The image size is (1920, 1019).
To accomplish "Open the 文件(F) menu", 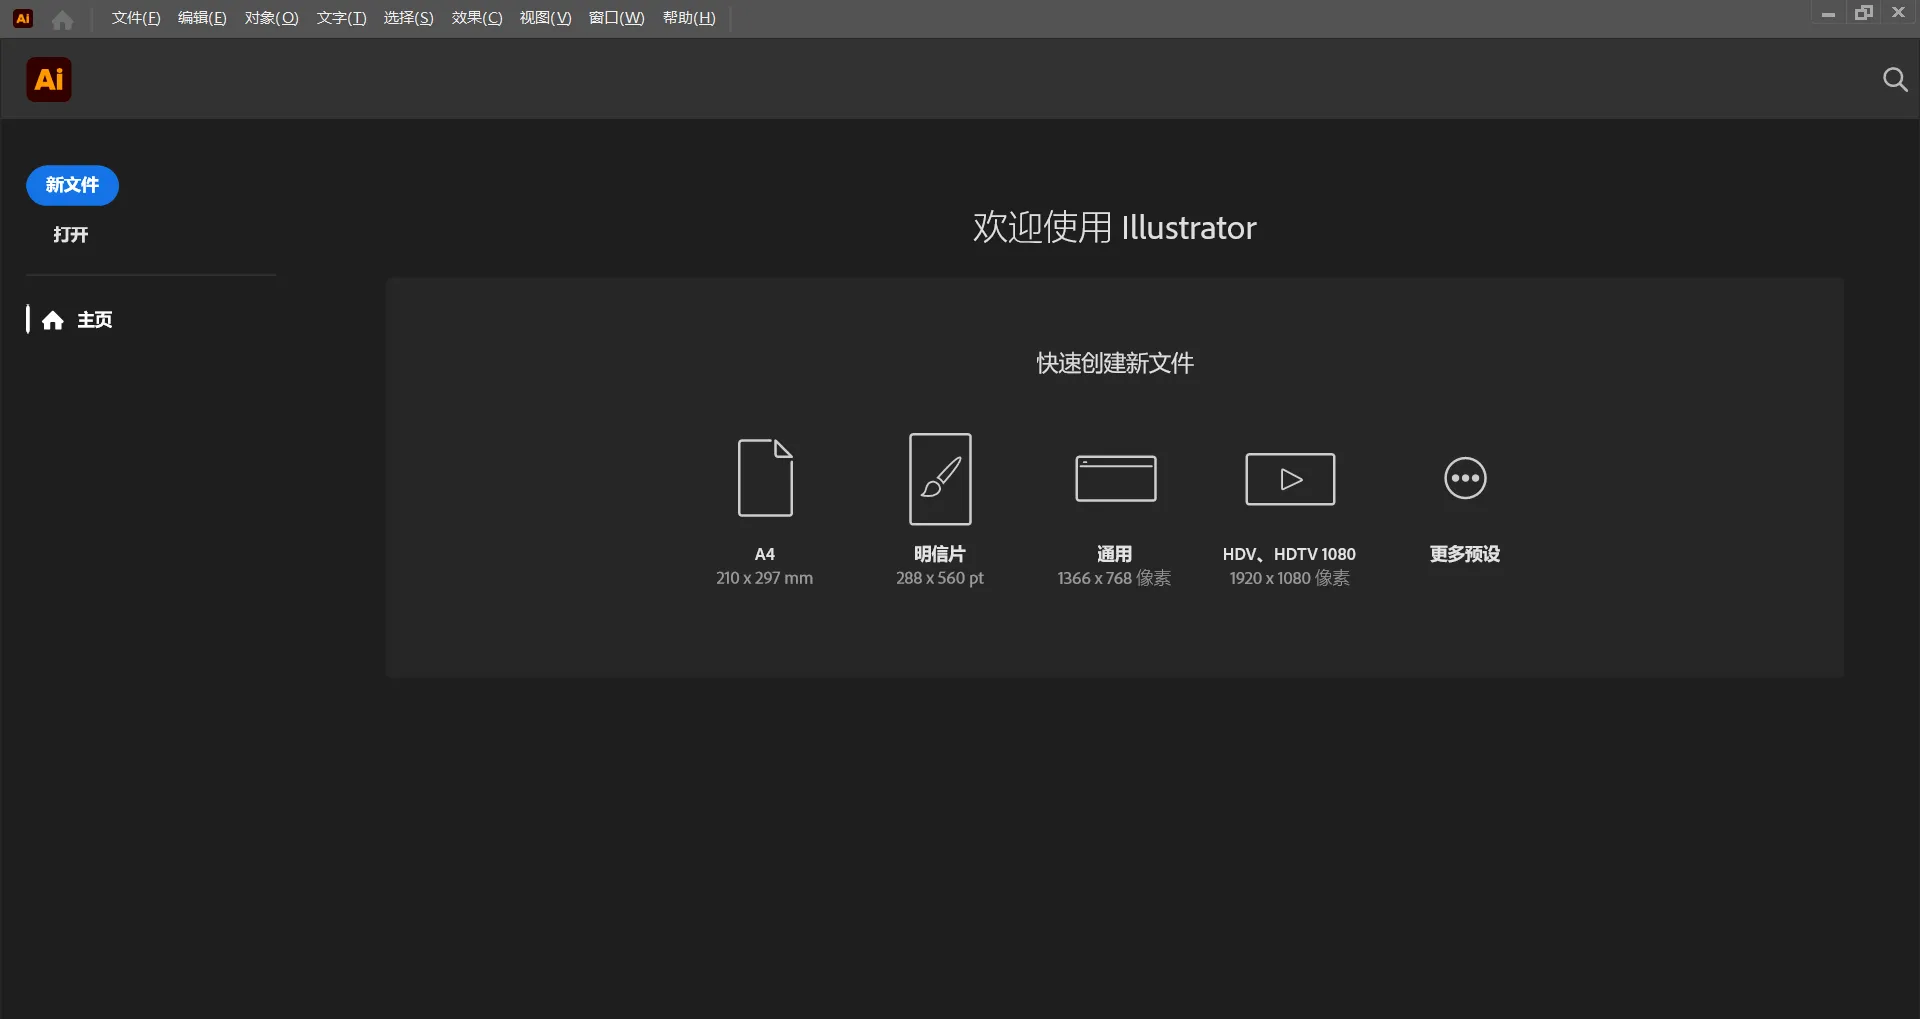I will click(135, 17).
